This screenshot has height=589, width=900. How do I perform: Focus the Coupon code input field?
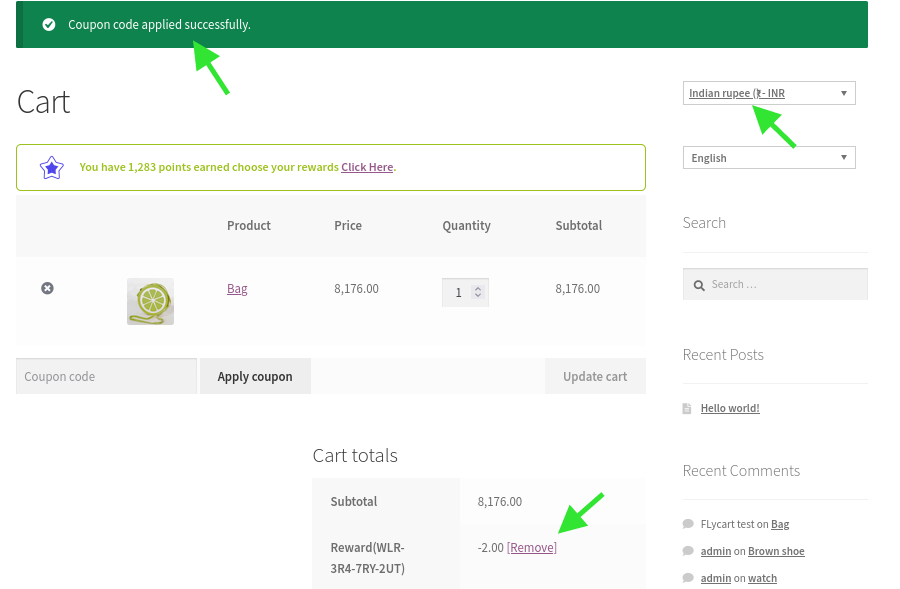click(x=107, y=377)
